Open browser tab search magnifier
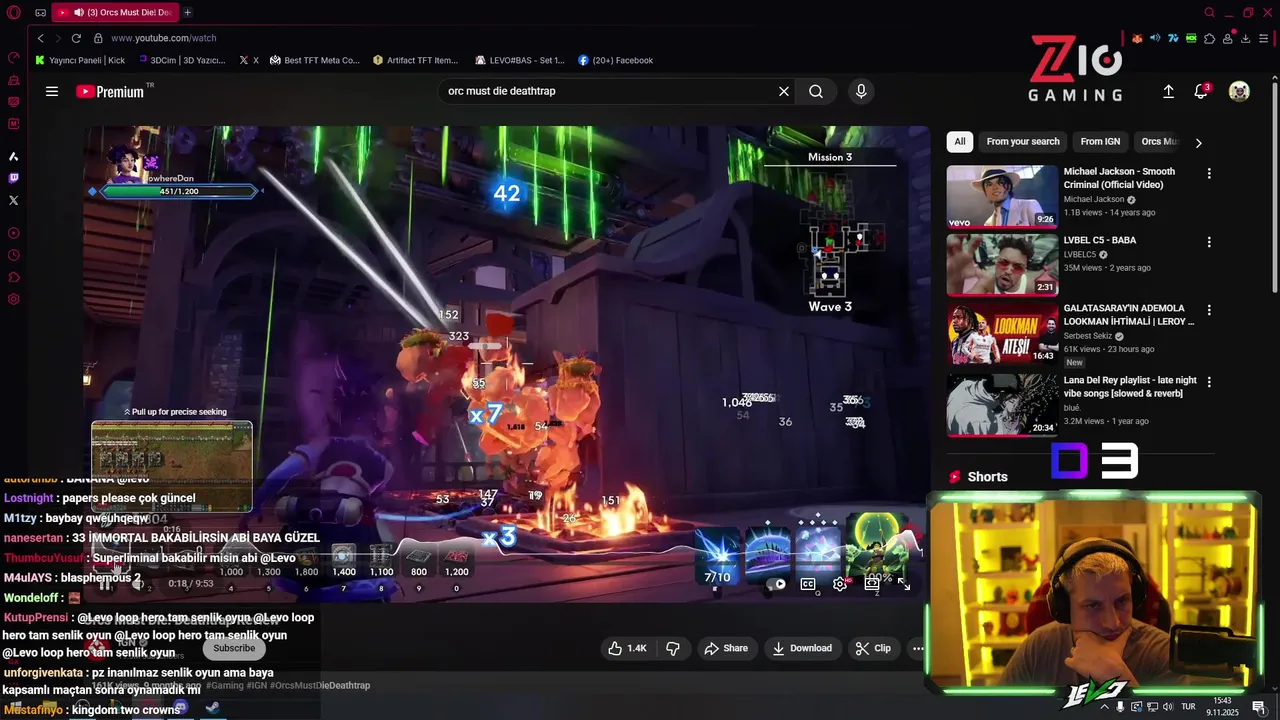The height and width of the screenshot is (720, 1280). point(1209,13)
